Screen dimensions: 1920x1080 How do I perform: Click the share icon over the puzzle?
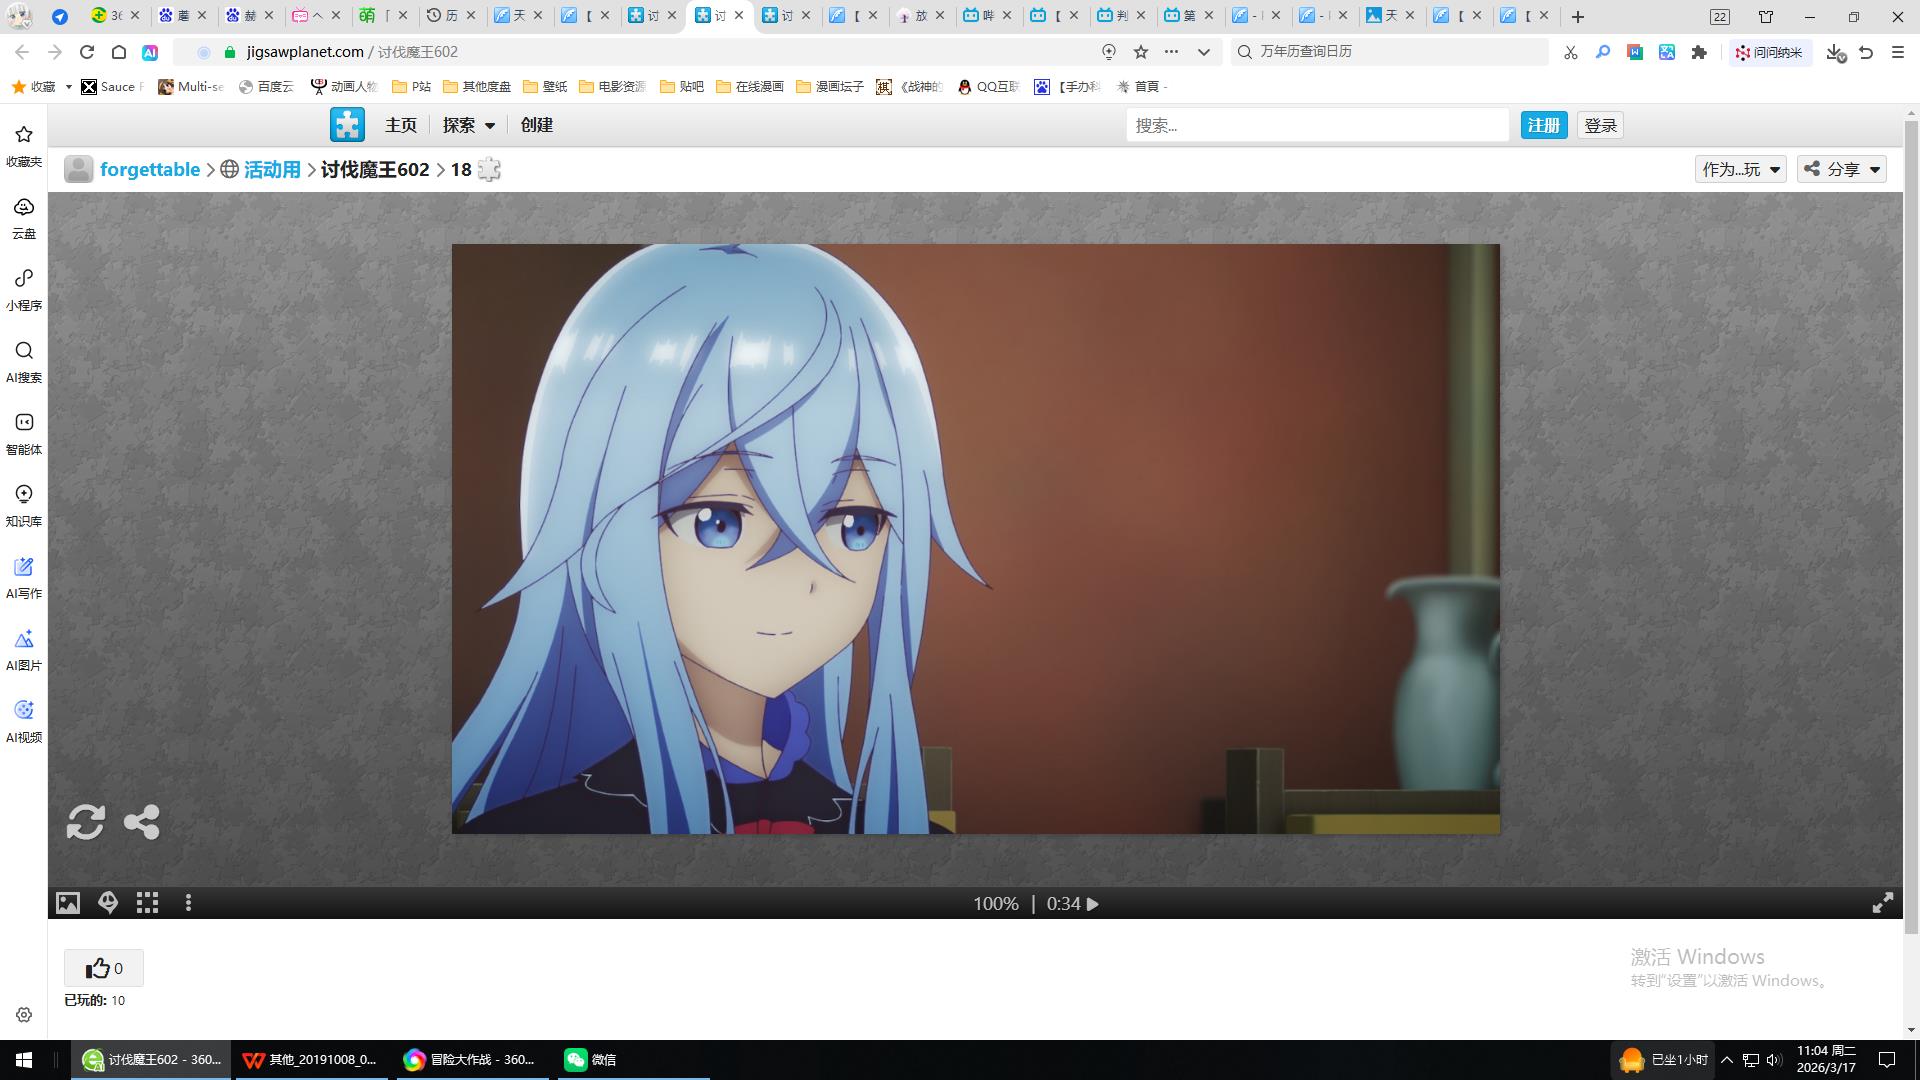point(141,822)
